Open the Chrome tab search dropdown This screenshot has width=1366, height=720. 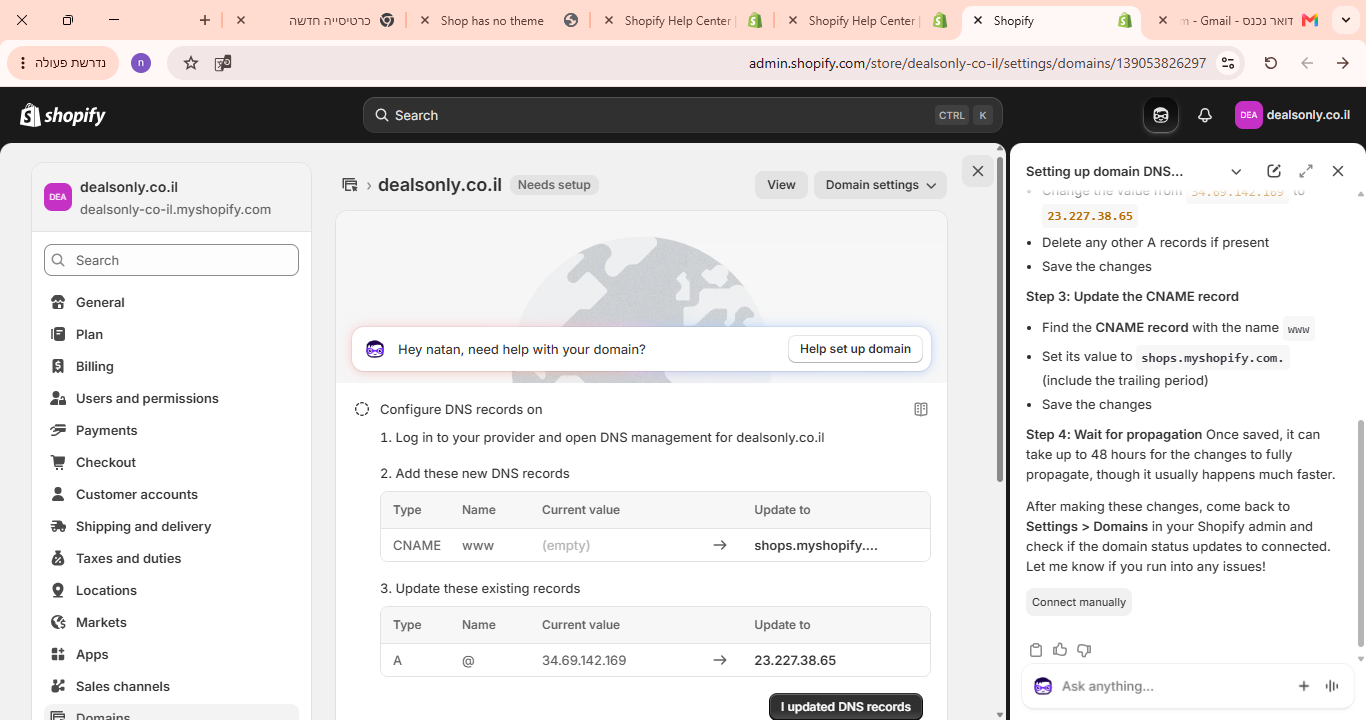pyautogui.click(x=1346, y=20)
